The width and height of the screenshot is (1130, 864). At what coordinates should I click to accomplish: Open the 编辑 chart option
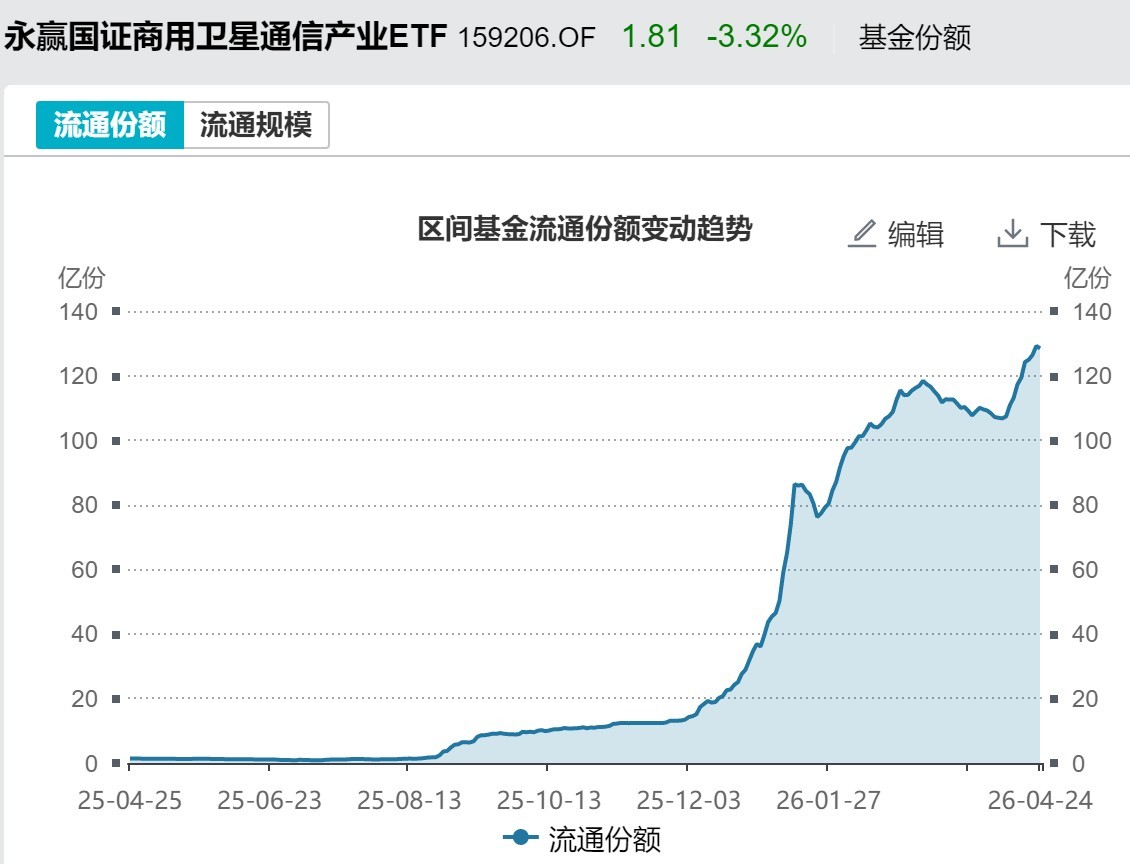click(x=915, y=234)
